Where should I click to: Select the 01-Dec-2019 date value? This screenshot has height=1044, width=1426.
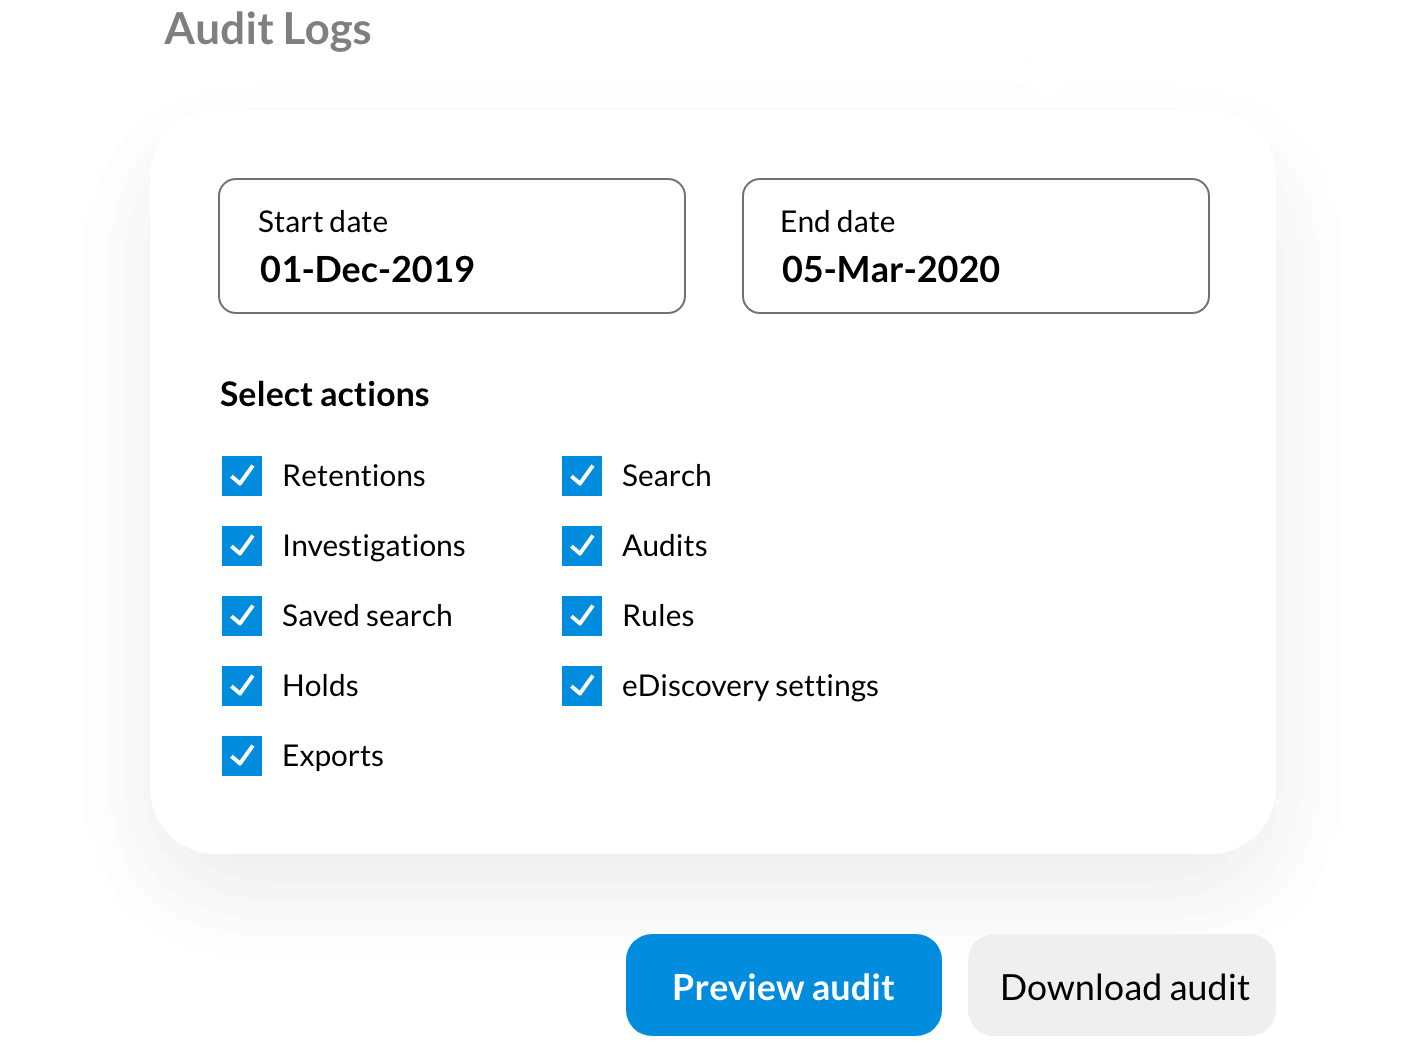point(367,270)
